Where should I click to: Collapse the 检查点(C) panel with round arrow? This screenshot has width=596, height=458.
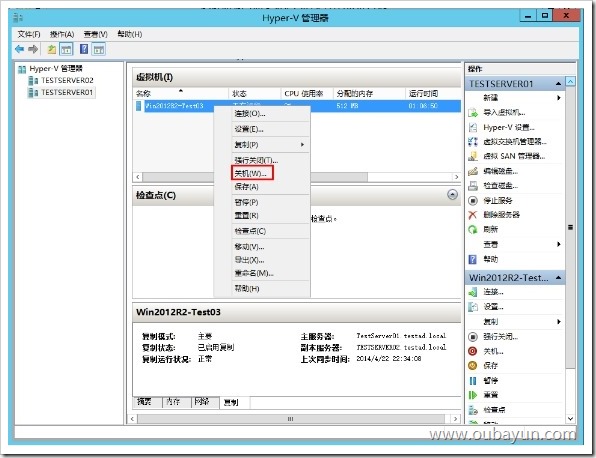point(452,195)
